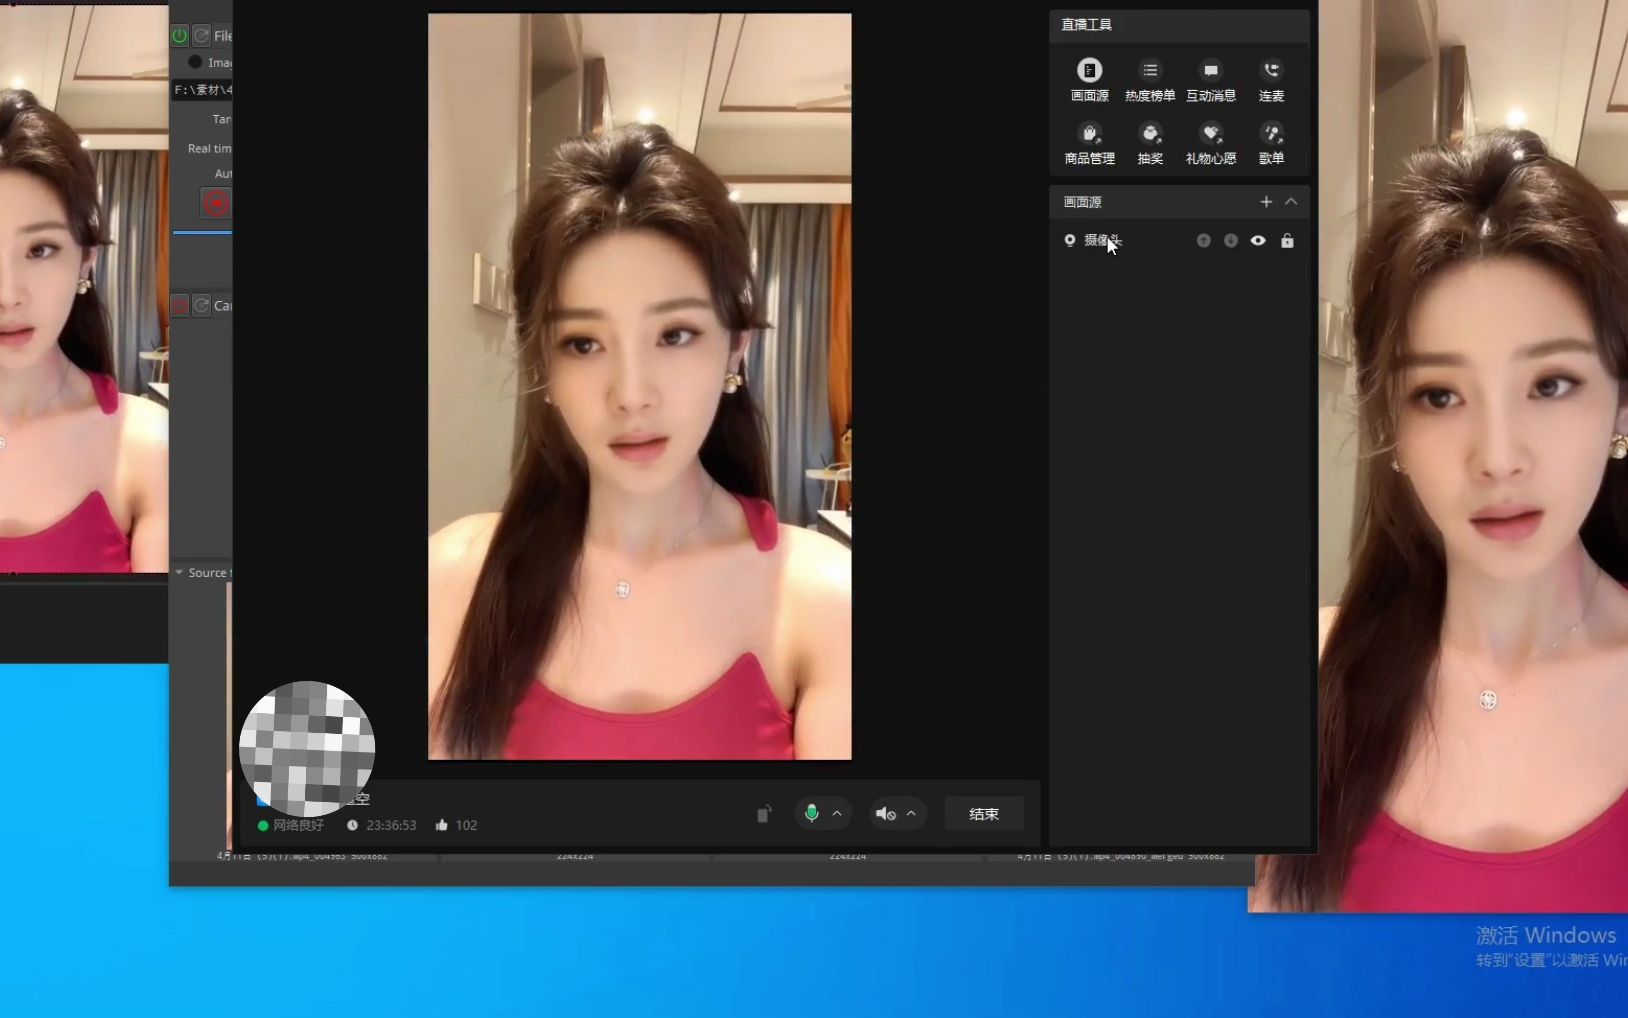This screenshot has height=1018, width=1628.
Task: Expand microphone options chevron
Action: [x=837, y=814]
